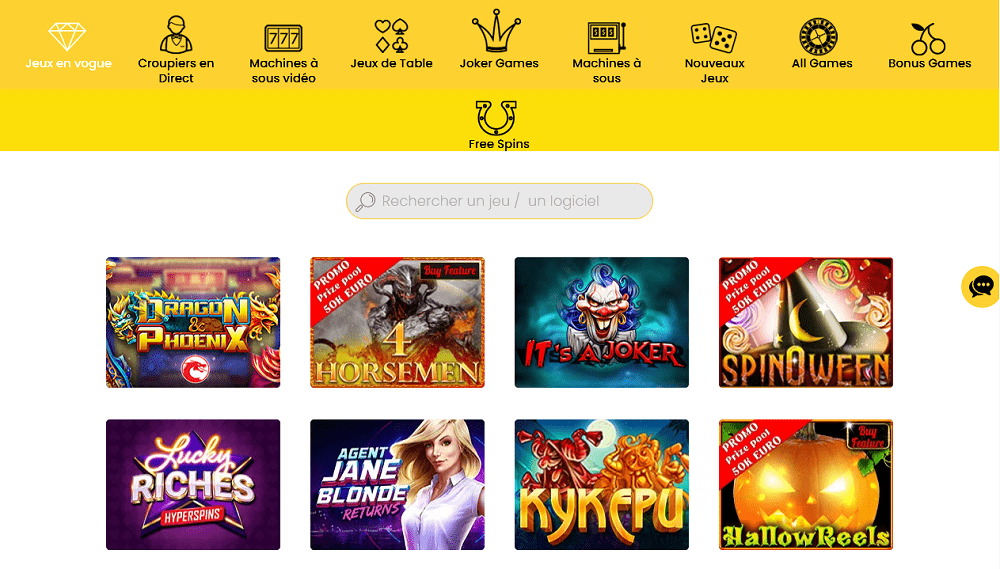Launch the Lucky Riches Hyperspins game
1000x569 pixels.
pos(193,484)
